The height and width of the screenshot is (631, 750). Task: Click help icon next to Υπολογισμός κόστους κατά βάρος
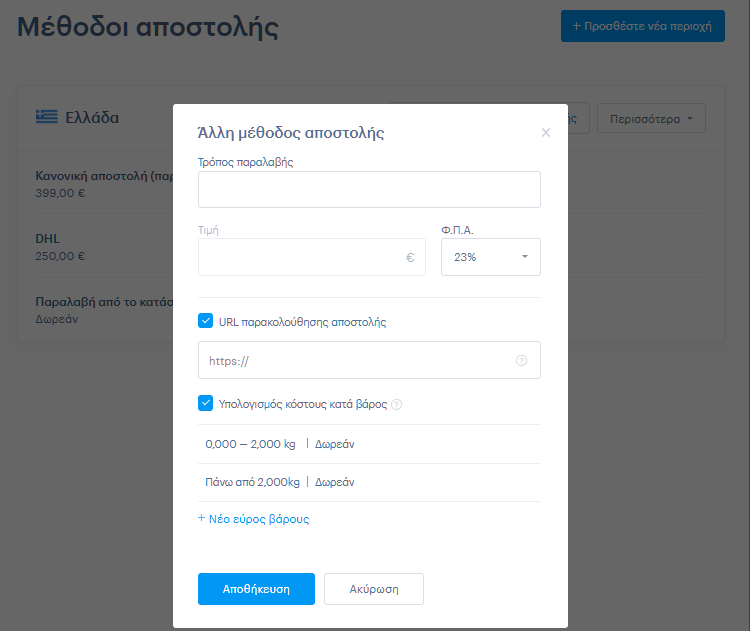397,405
